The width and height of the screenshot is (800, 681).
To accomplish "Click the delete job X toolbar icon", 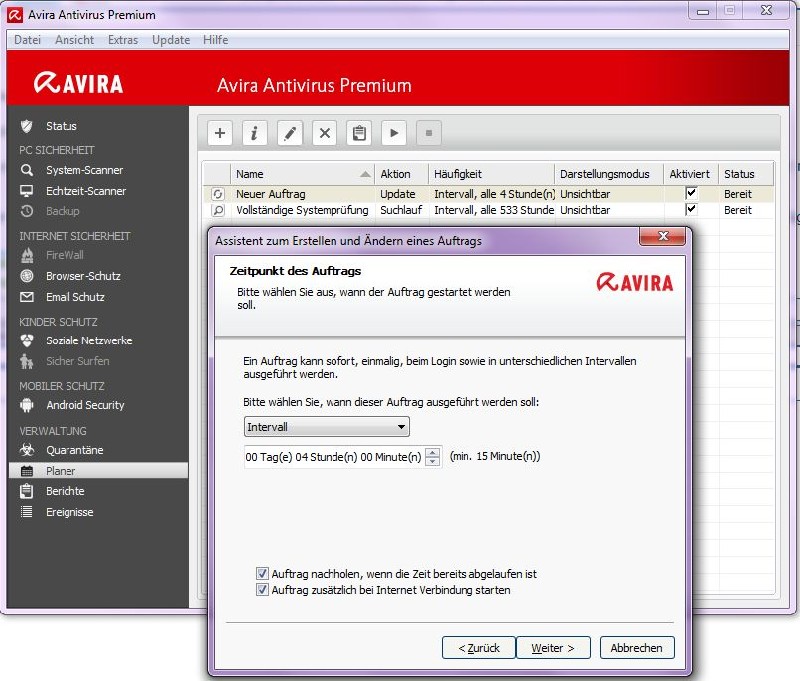I will point(324,133).
